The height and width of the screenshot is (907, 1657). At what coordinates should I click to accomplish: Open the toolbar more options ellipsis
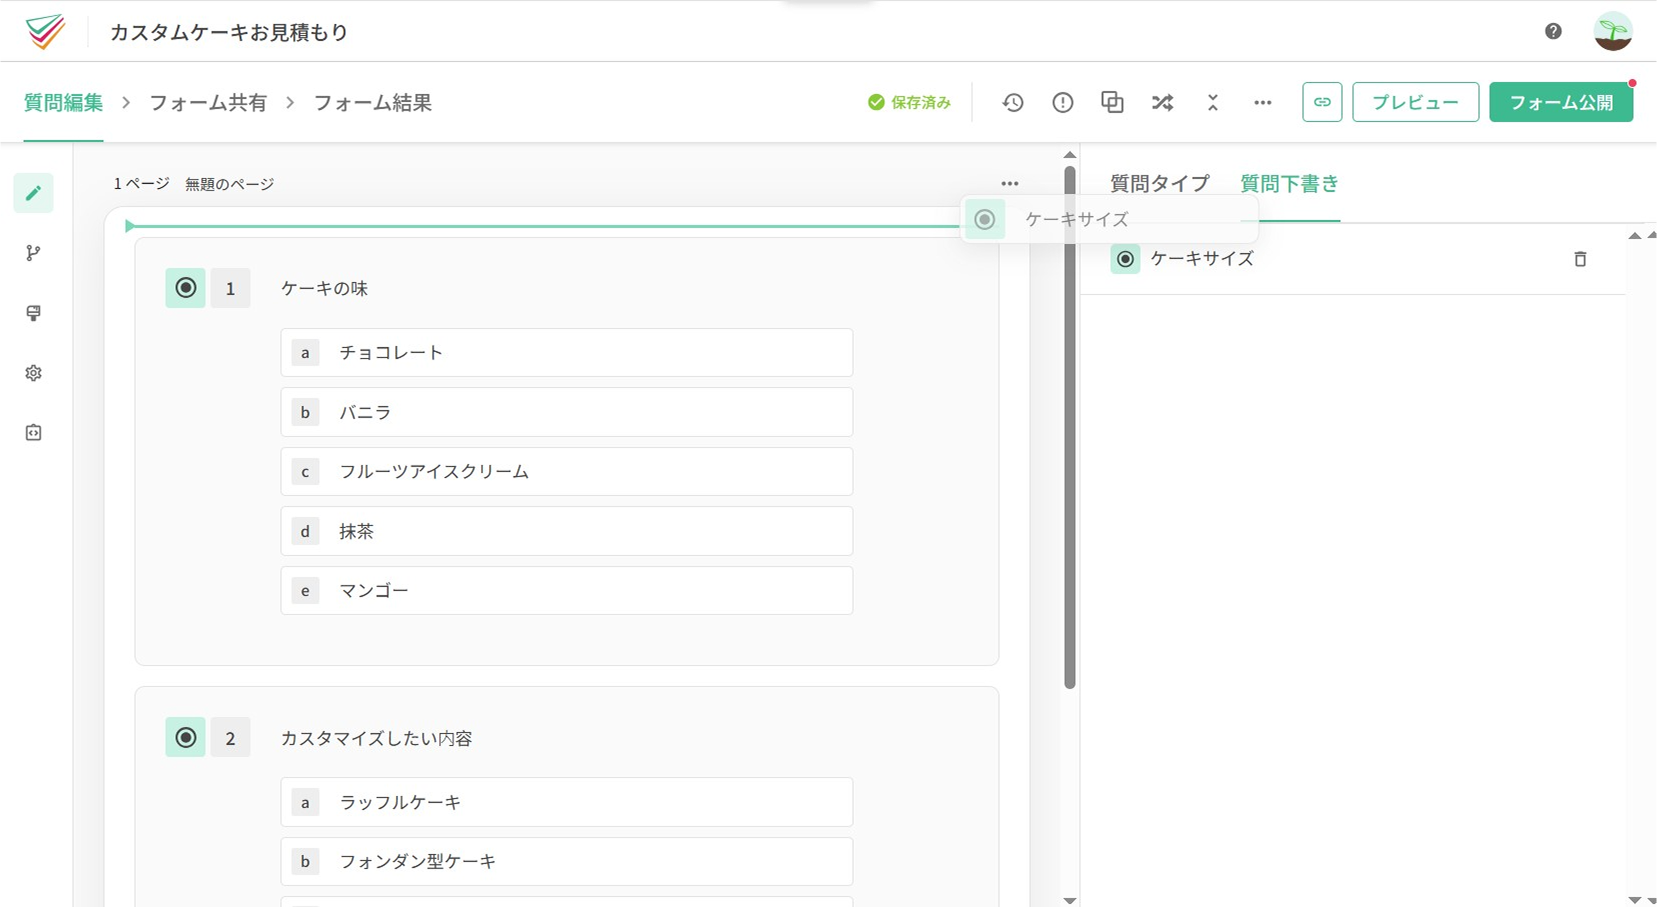(x=1263, y=102)
